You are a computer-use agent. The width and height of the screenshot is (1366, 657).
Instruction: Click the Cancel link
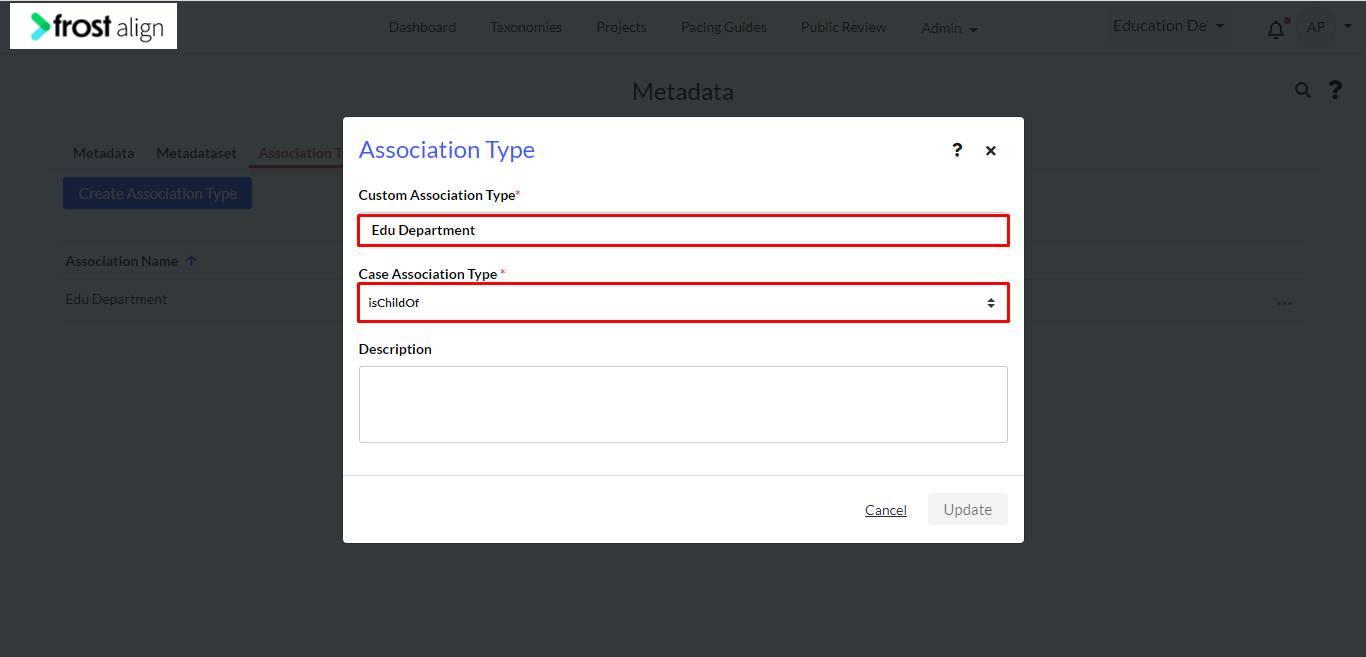pyautogui.click(x=886, y=510)
